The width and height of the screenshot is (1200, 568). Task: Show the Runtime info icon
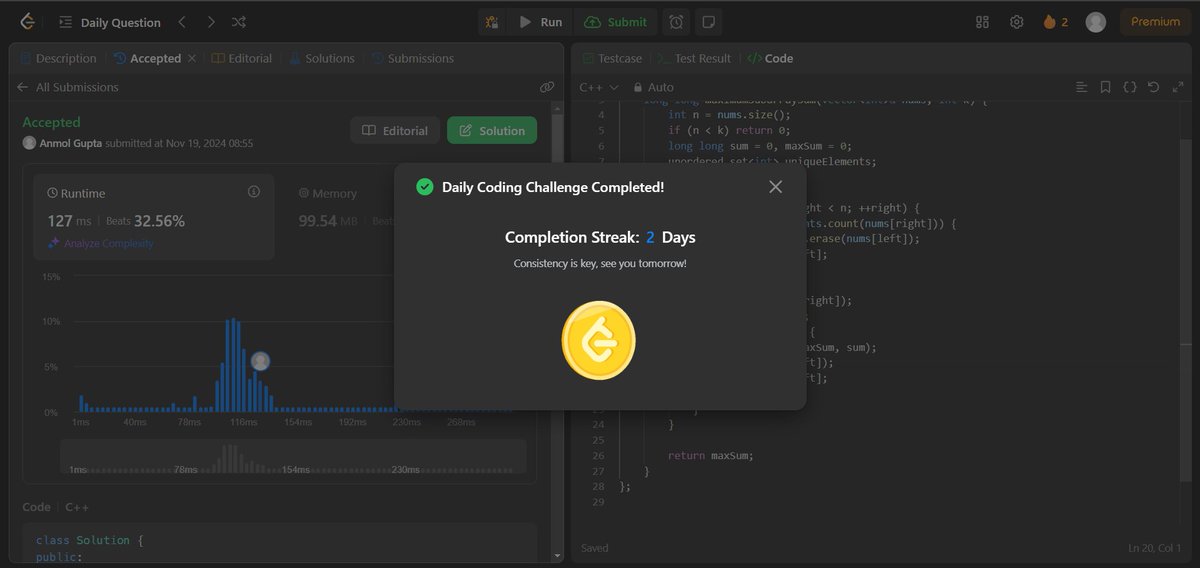253,191
